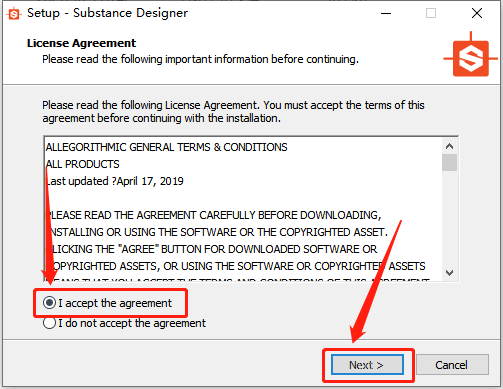Click the 'Last updated ?April 17, 2019' line
Viewport: 503px width, 389px height.
coord(114,181)
